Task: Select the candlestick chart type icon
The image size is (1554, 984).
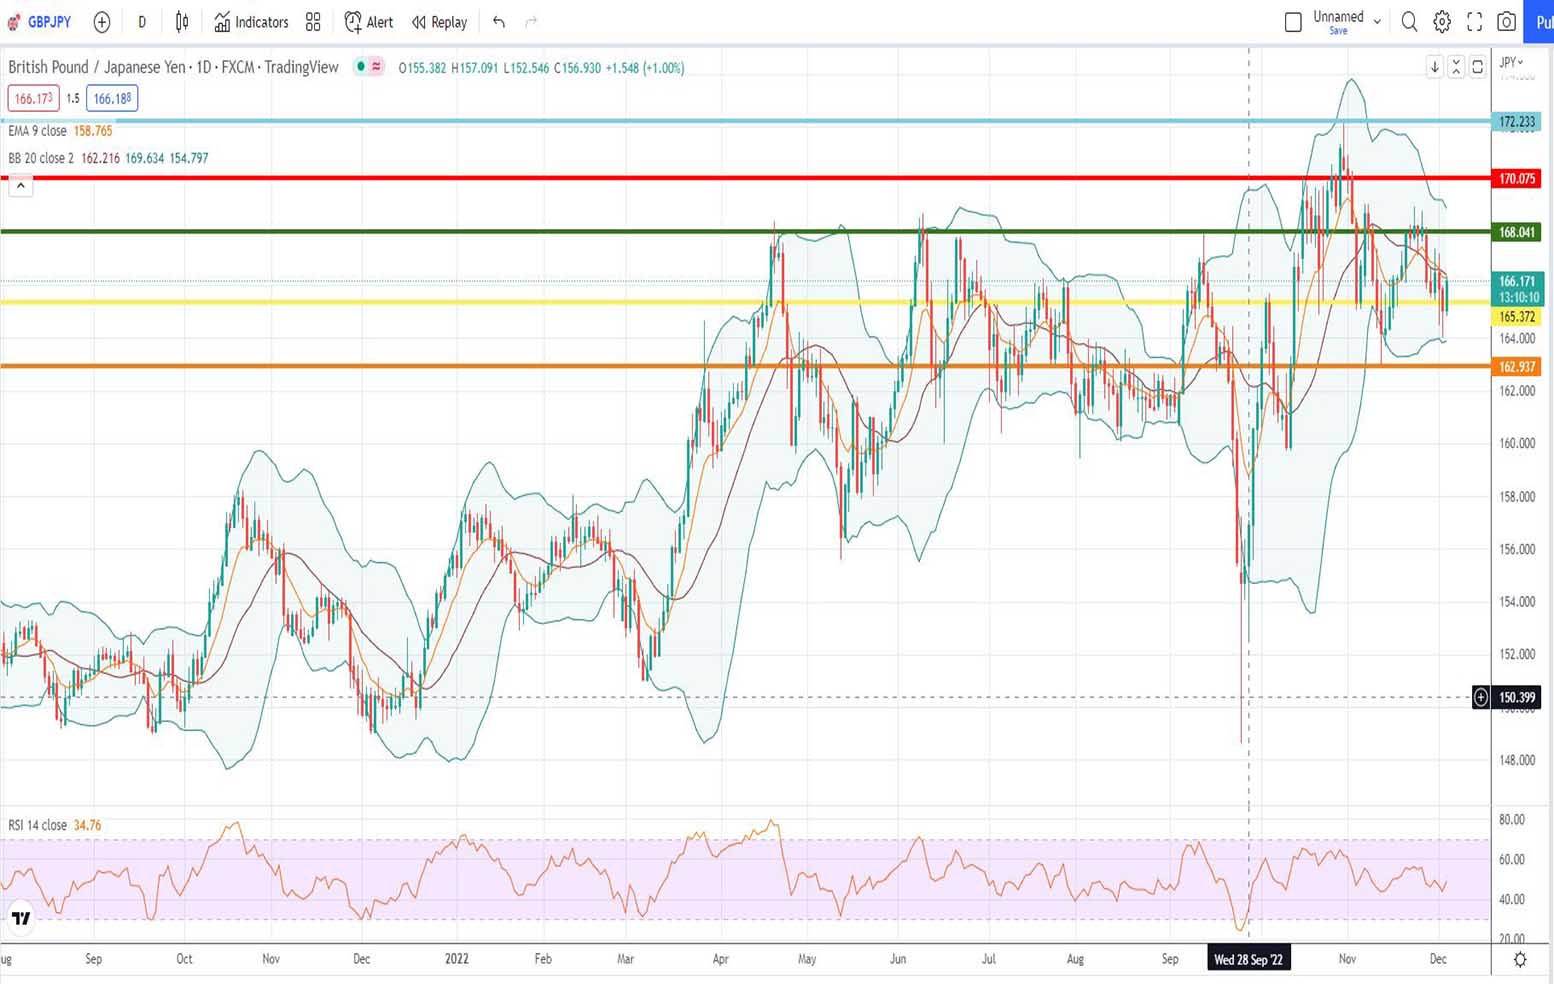Action: 181,21
